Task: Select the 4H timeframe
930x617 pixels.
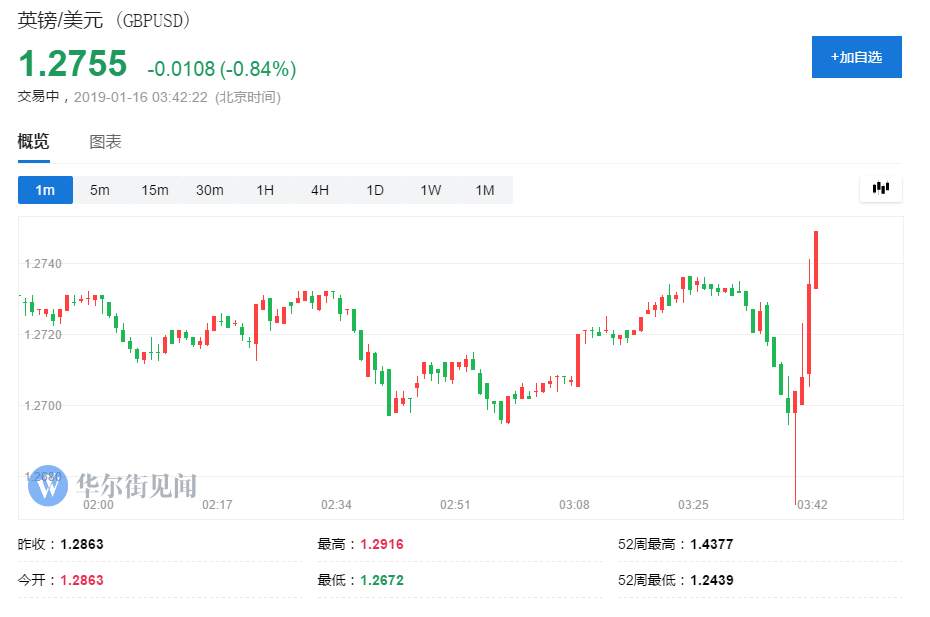Action: [320, 190]
